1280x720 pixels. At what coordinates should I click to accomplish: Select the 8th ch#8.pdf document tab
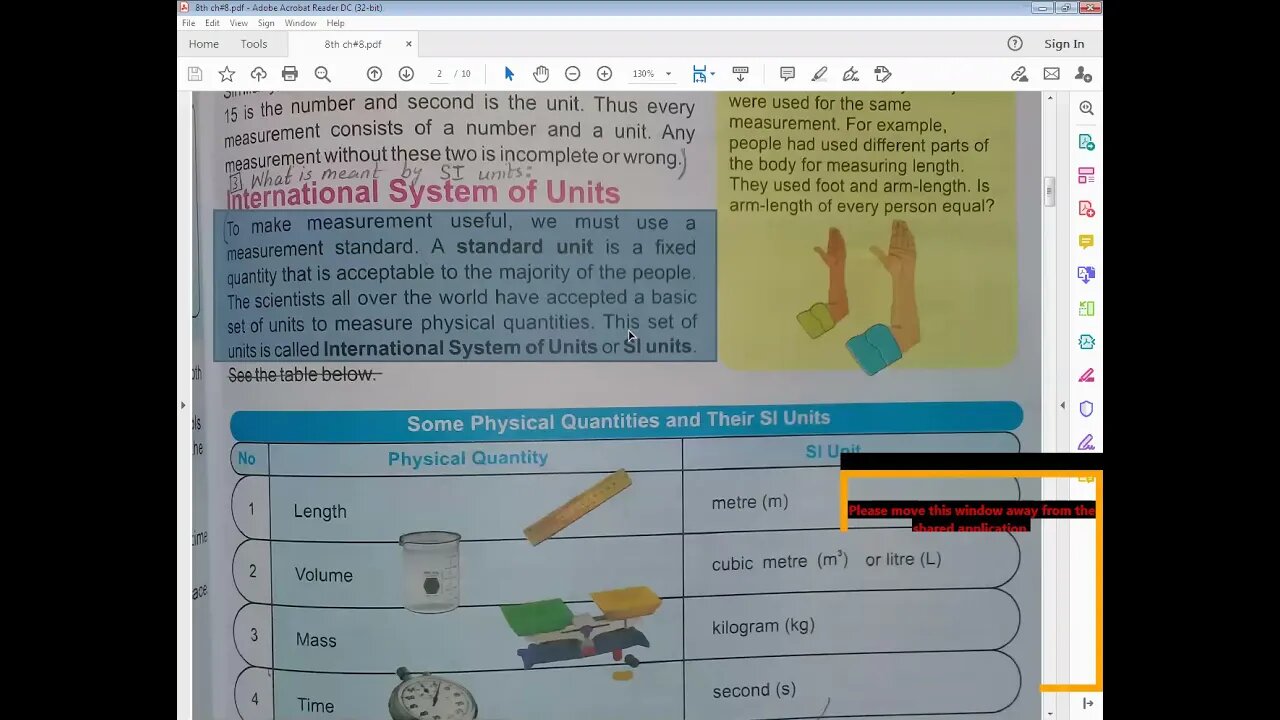click(x=353, y=44)
